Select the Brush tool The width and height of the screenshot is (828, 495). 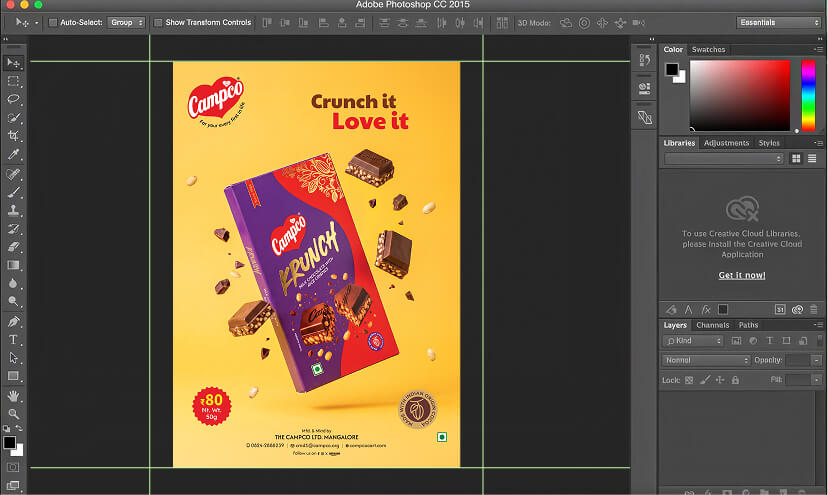[x=13, y=192]
